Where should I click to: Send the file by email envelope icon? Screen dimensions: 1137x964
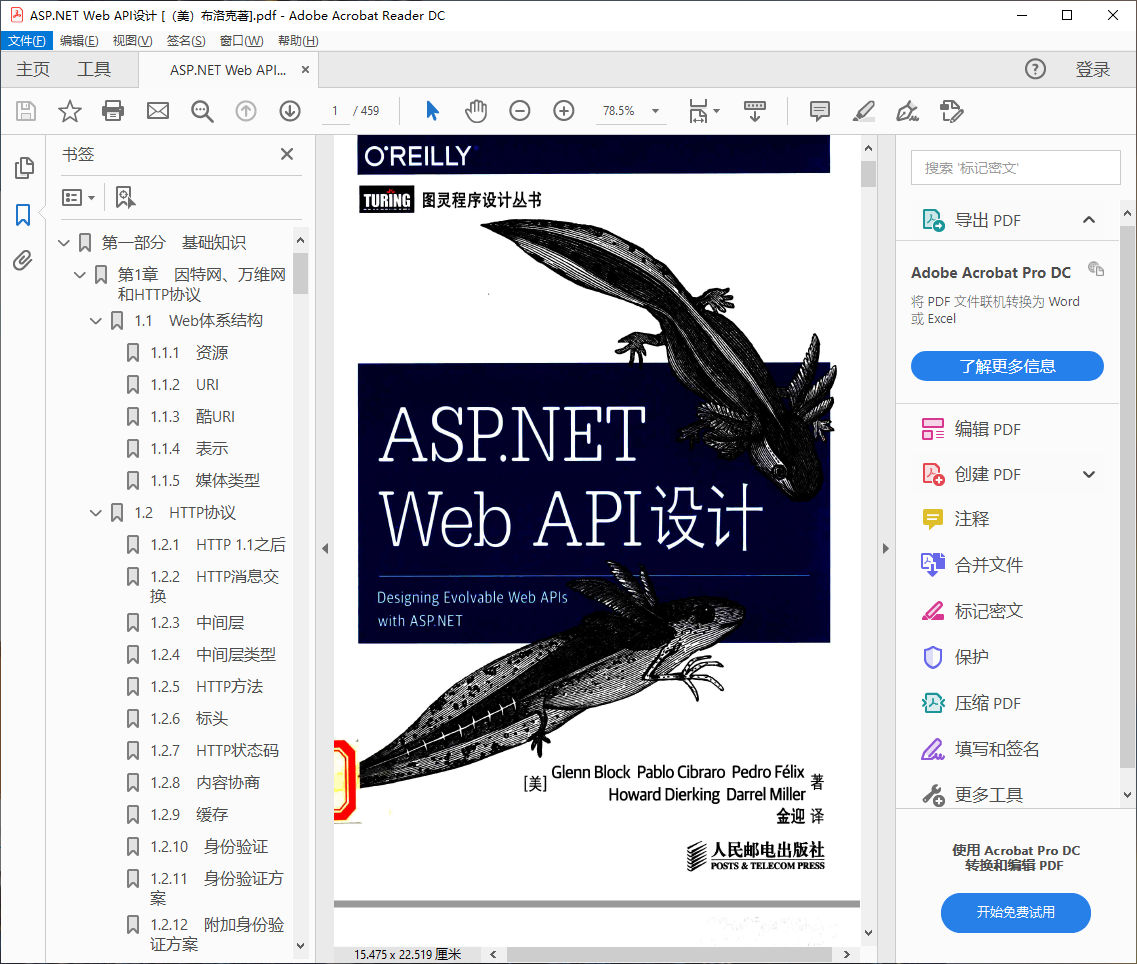[158, 111]
